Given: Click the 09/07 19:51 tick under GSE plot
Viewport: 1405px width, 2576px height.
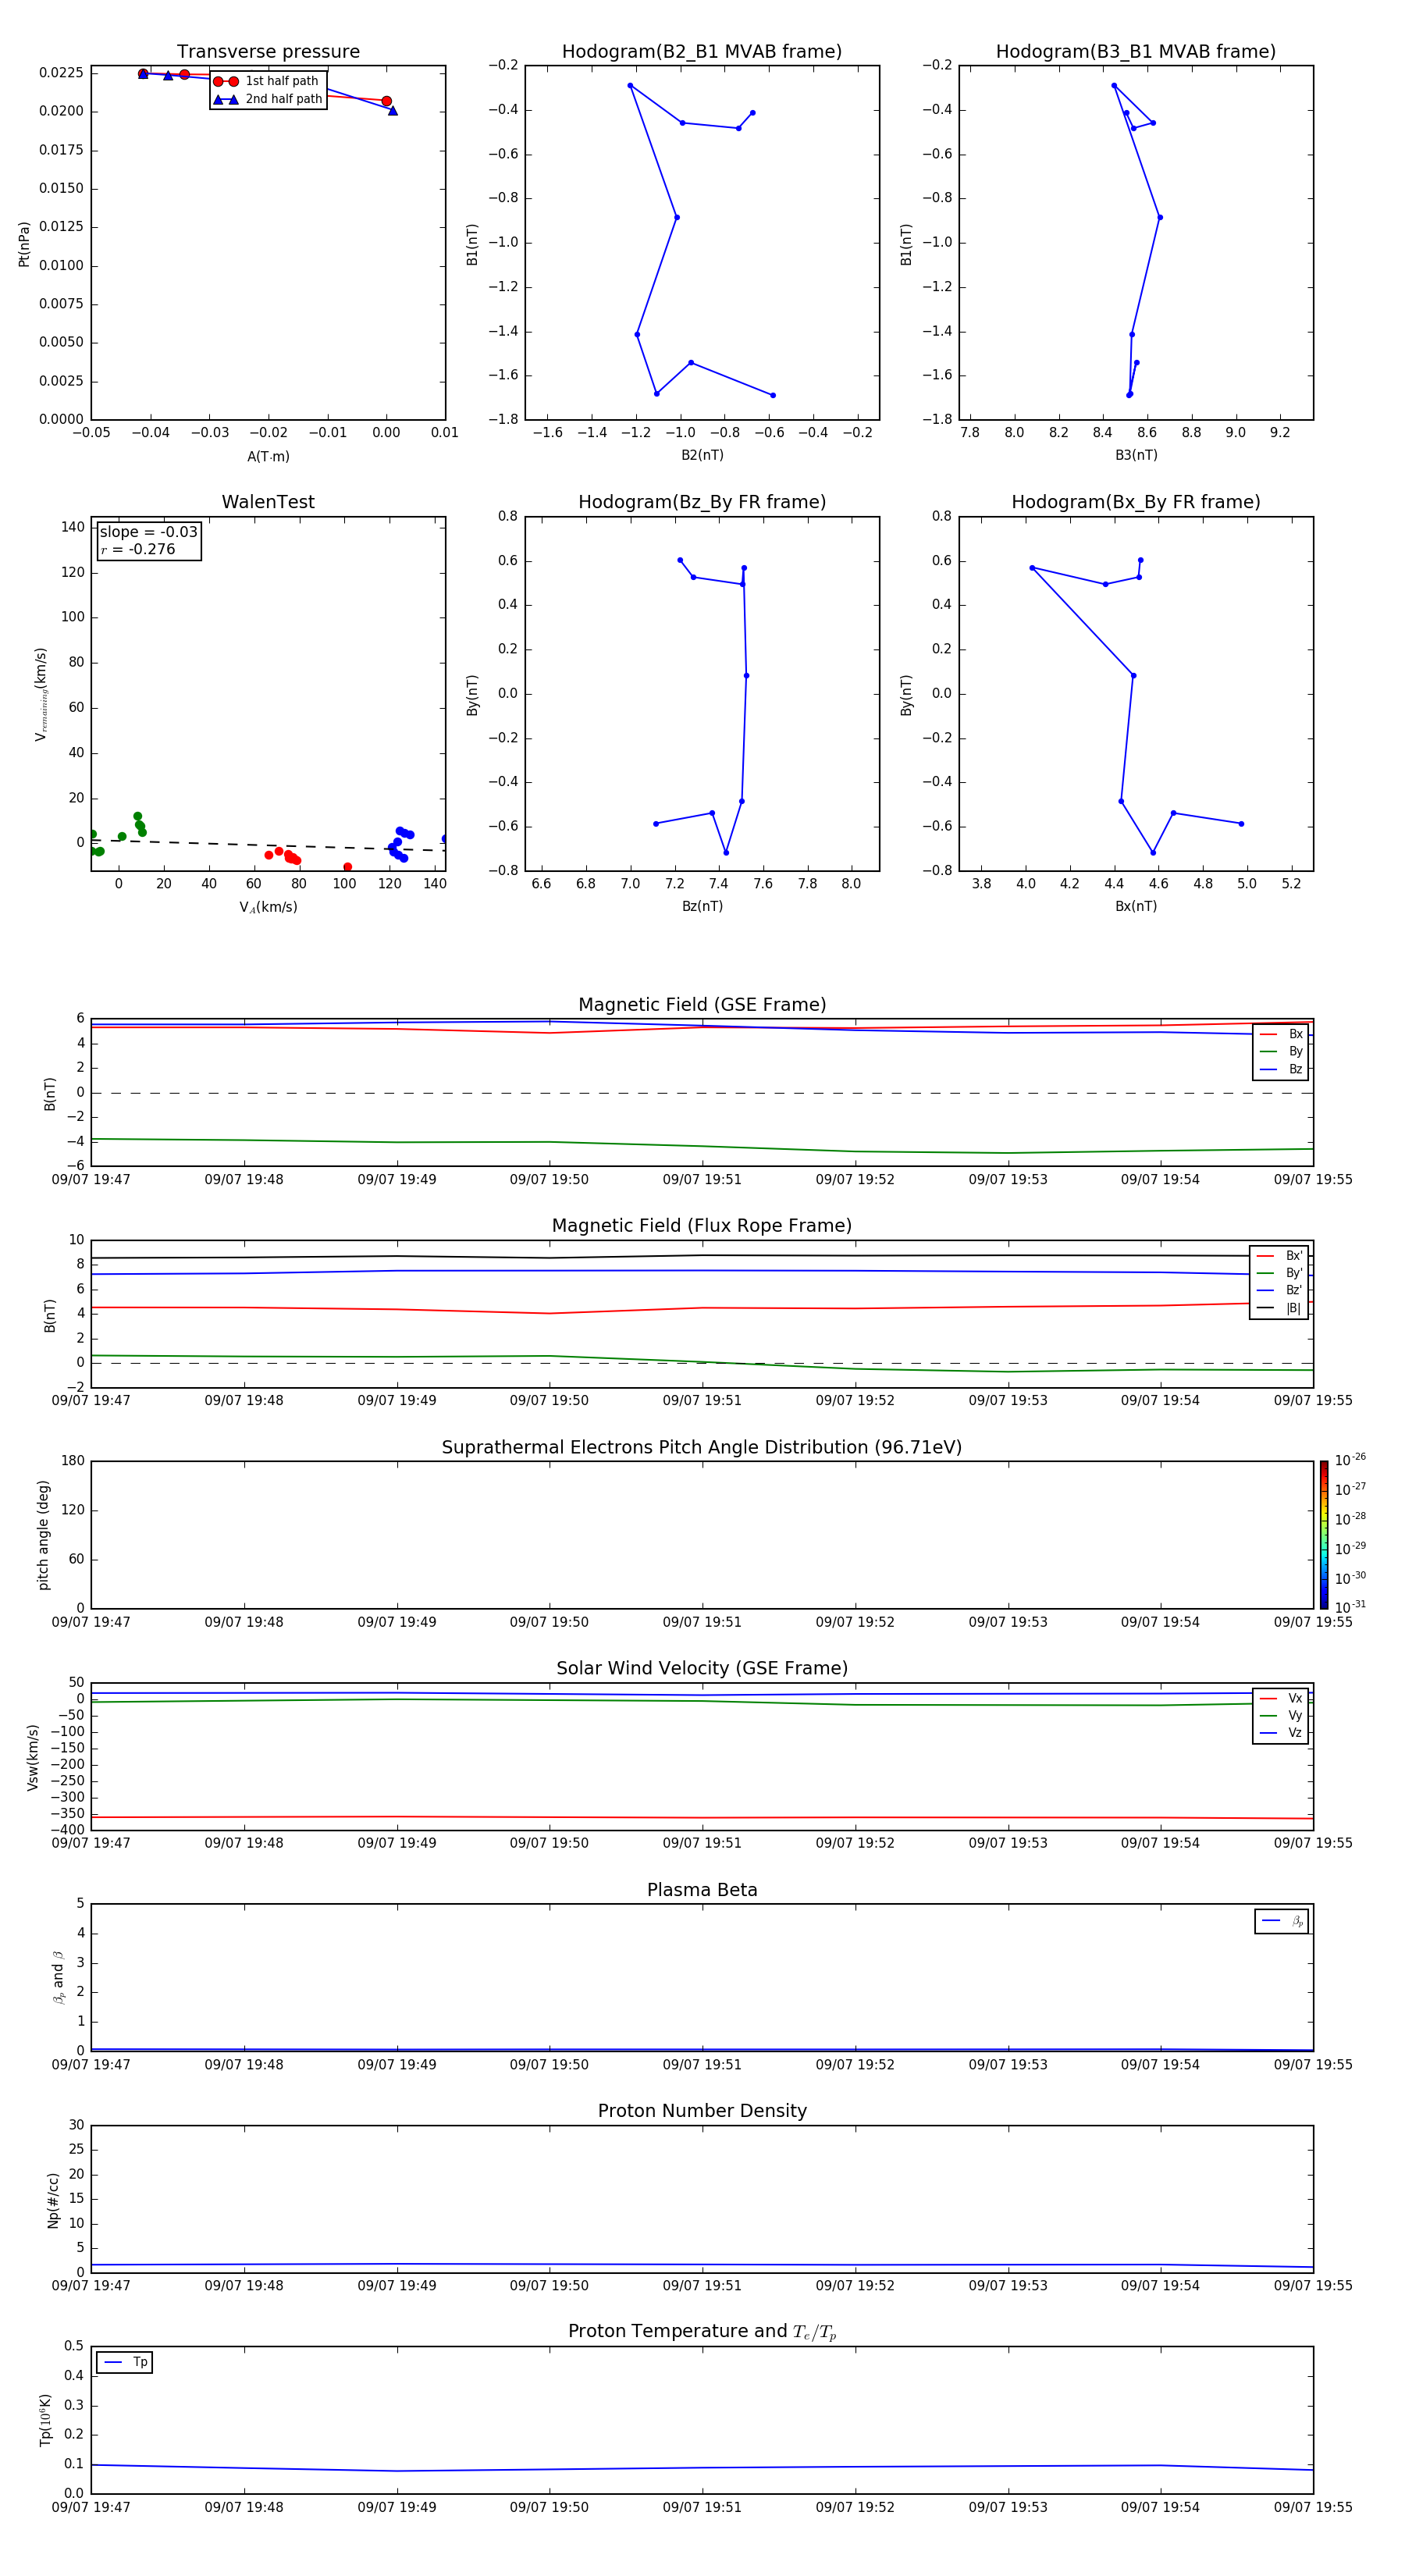Looking at the screenshot, I should [x=702, y=1180].
